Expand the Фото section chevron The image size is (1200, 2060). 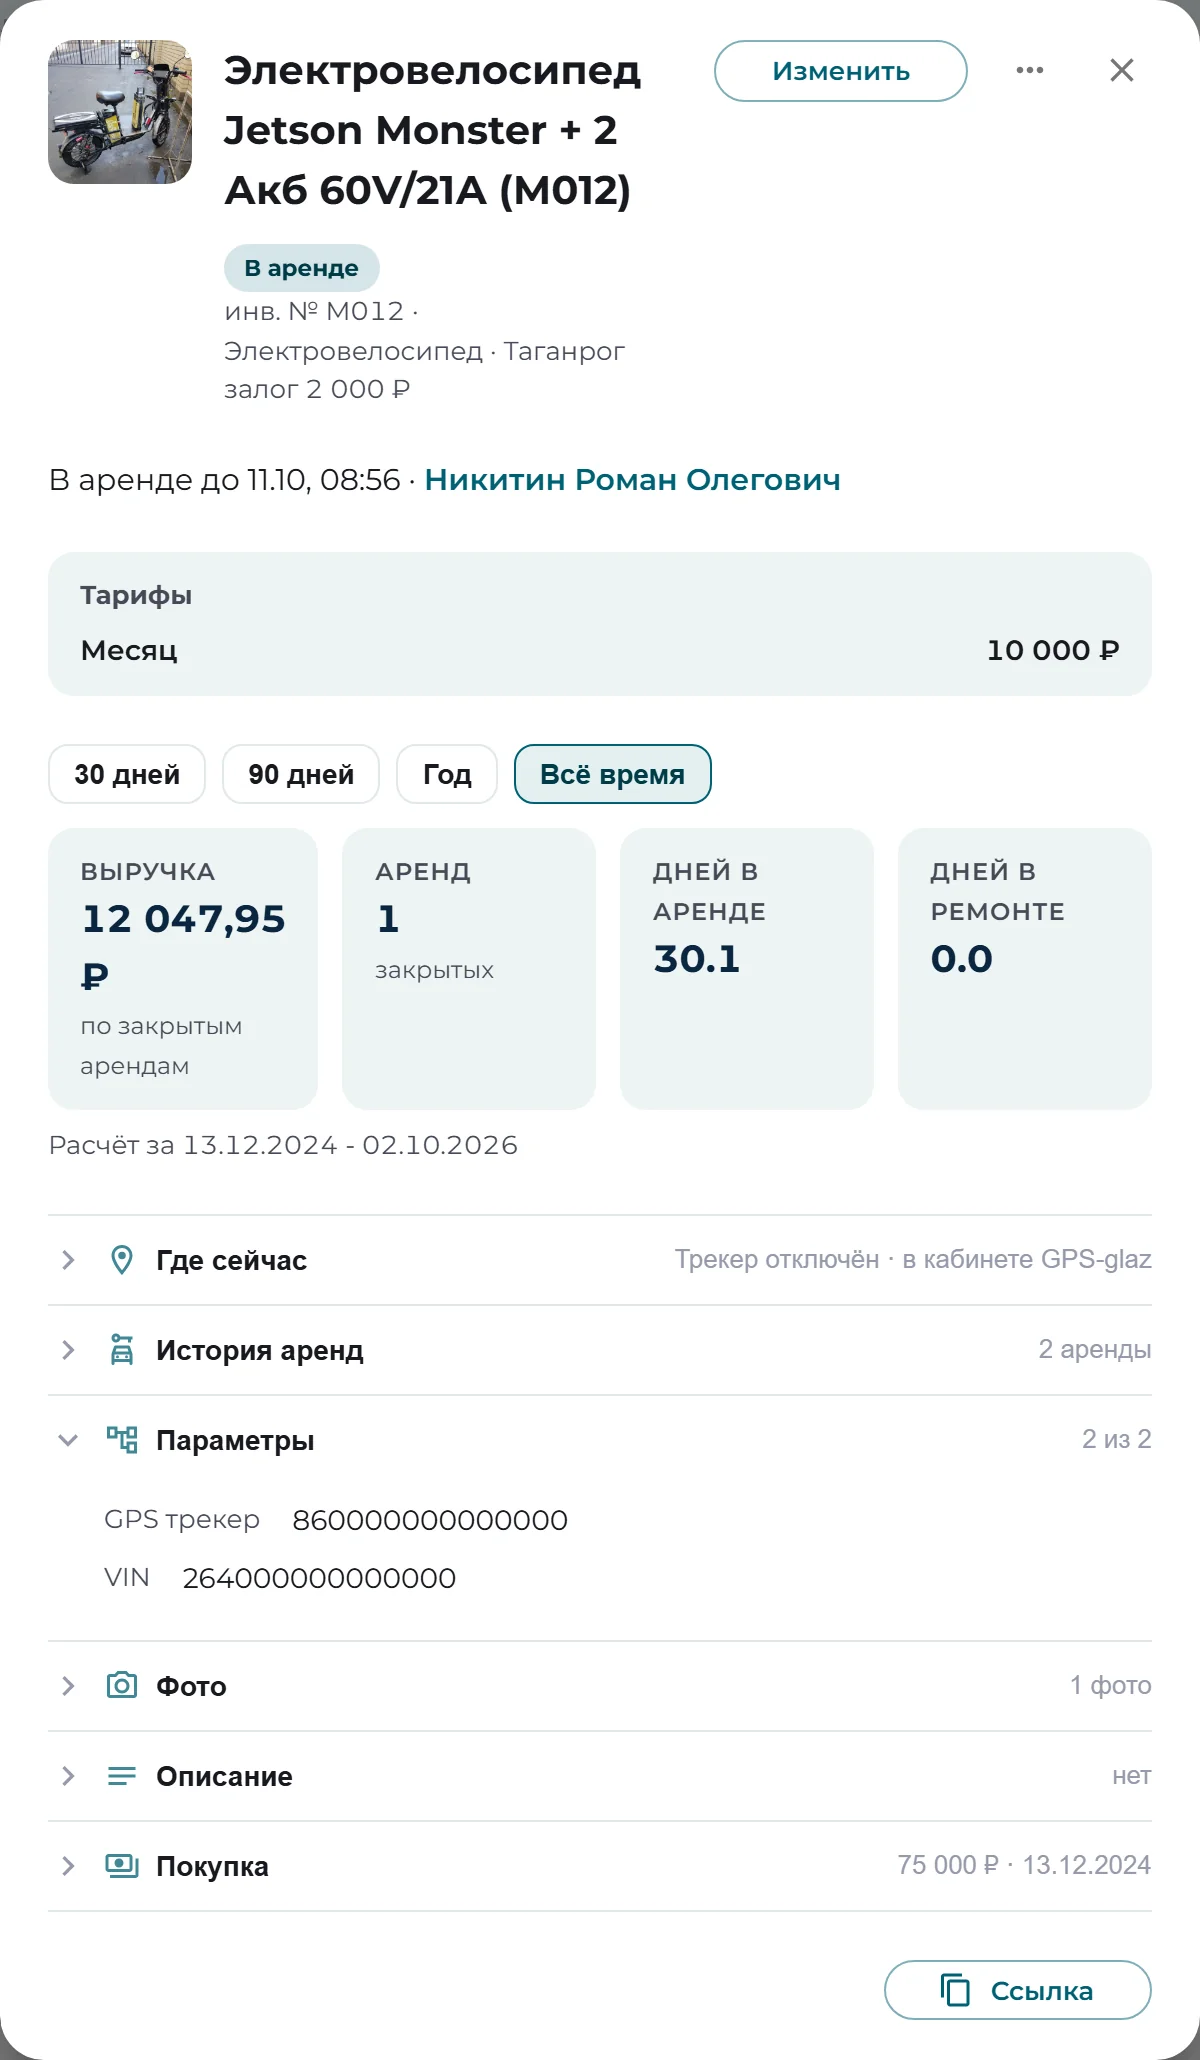click(x=68, y=1686)
